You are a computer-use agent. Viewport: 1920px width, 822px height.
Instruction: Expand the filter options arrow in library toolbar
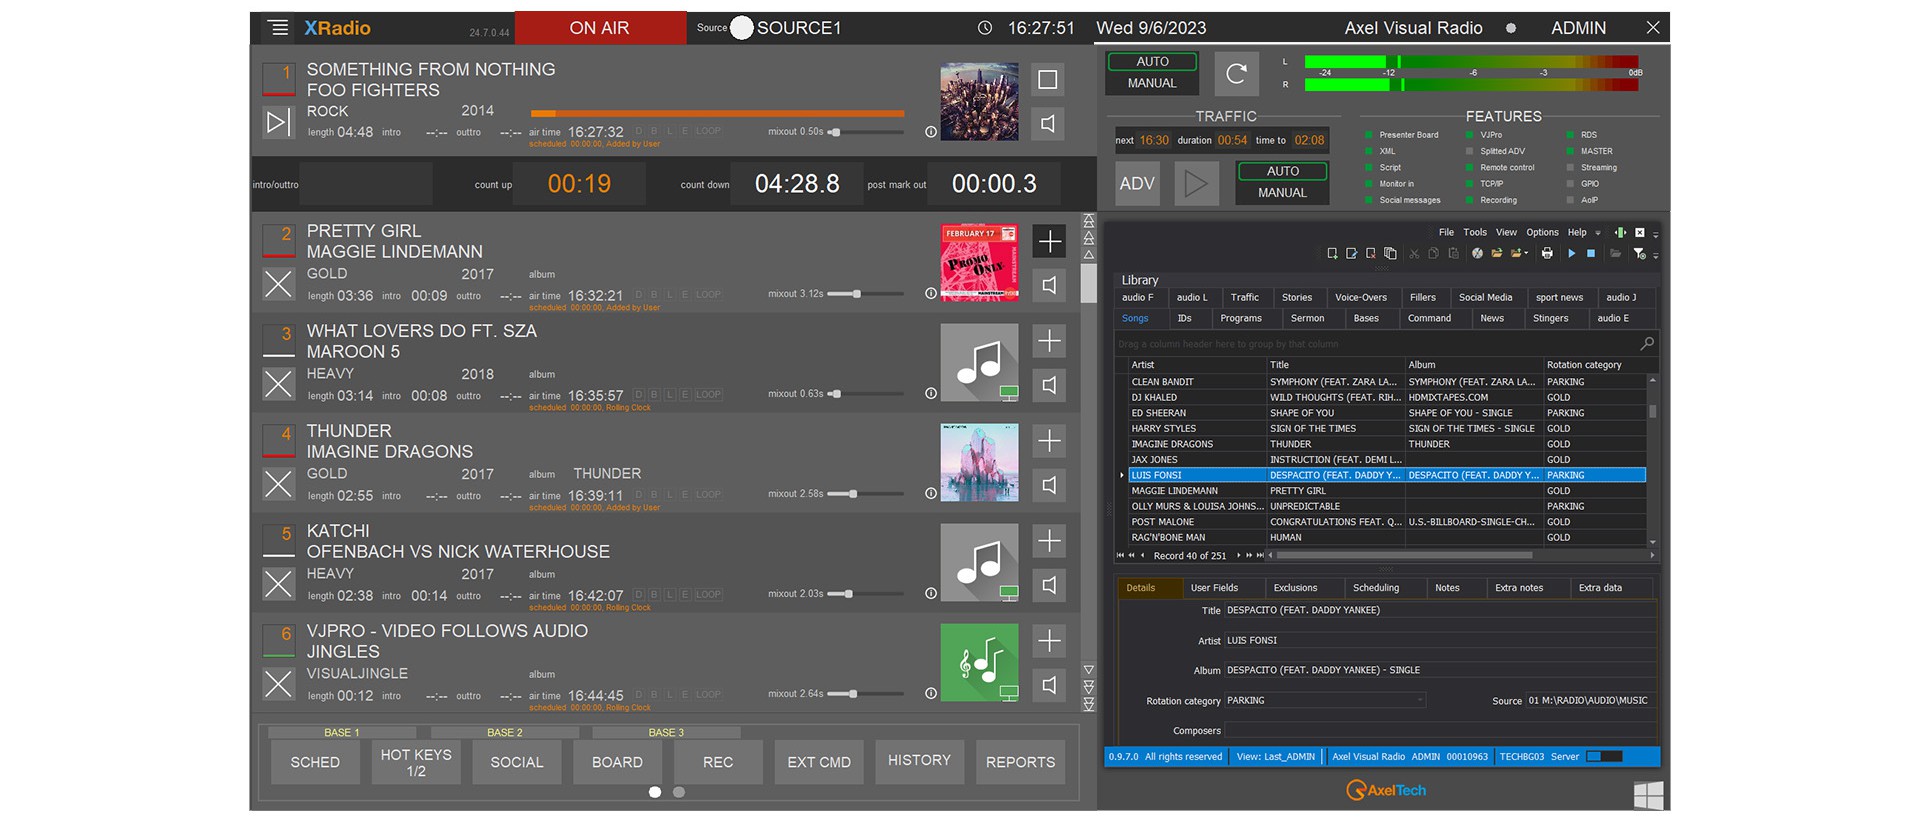[1655, 256]
